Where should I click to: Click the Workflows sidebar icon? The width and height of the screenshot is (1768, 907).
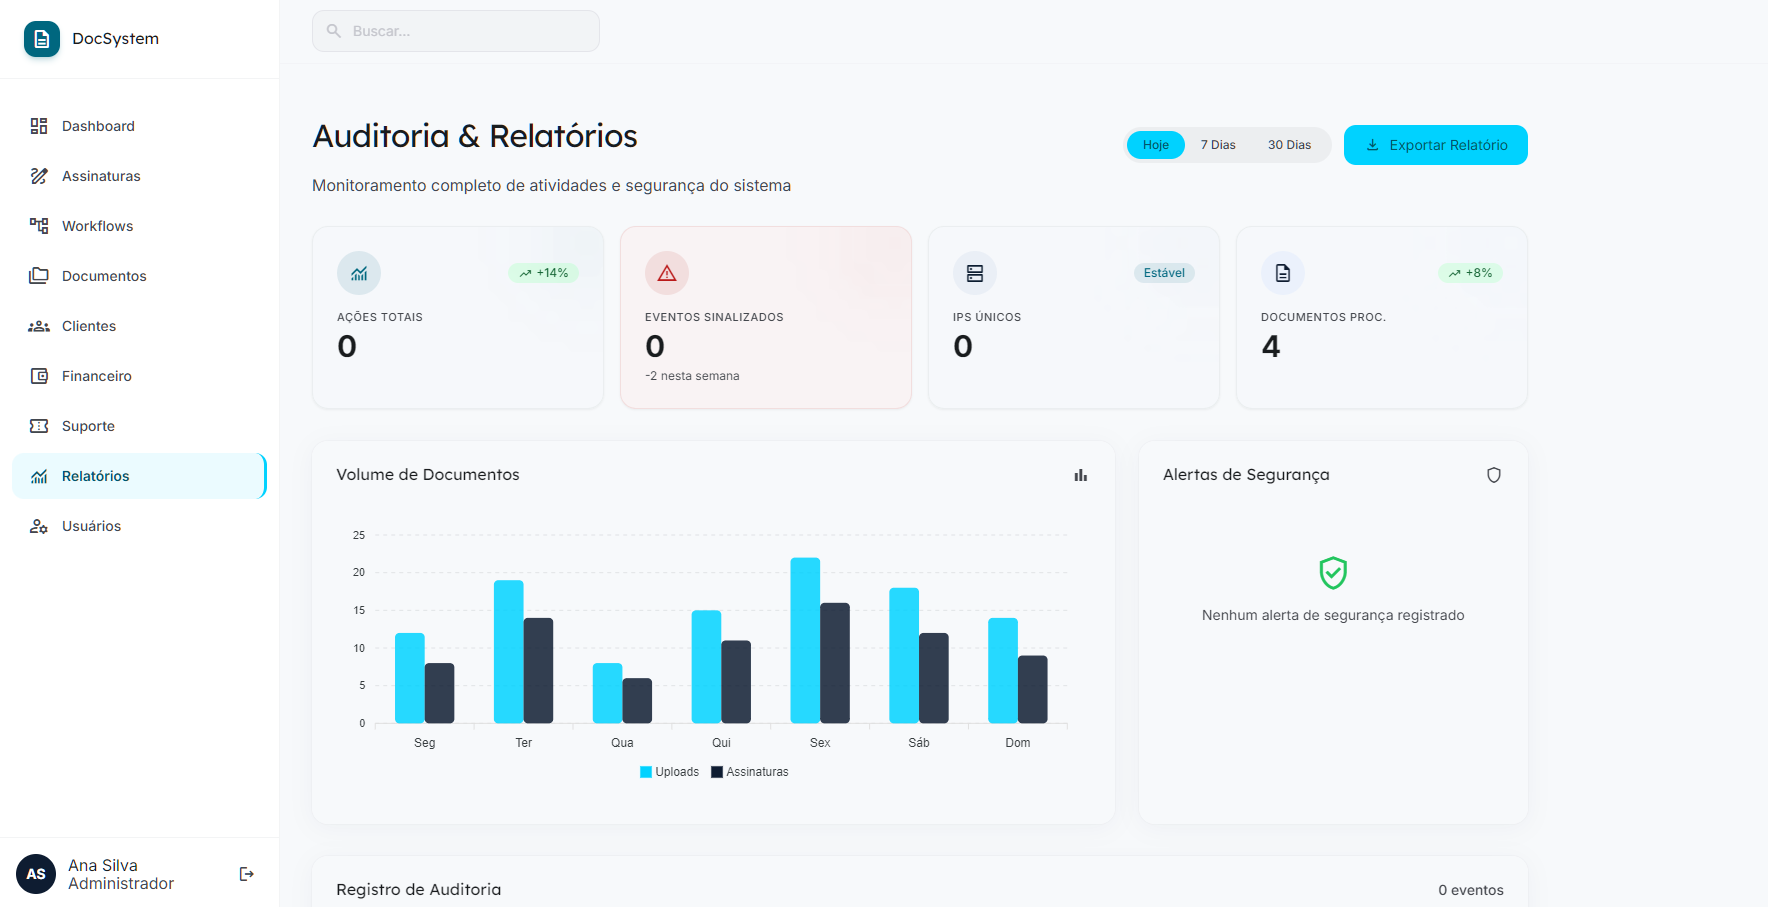(39, 226)
